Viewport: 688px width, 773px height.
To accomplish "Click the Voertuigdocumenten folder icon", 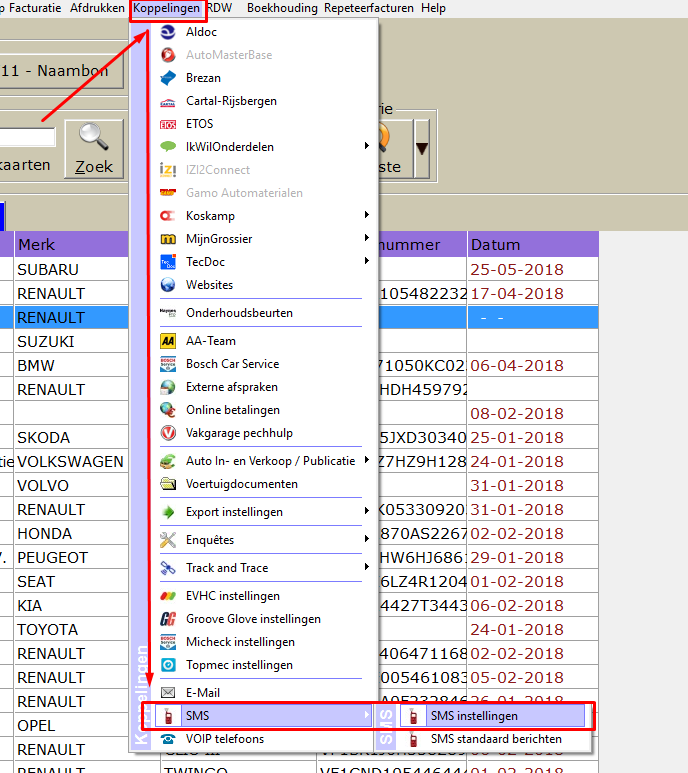I will [168, 484].
